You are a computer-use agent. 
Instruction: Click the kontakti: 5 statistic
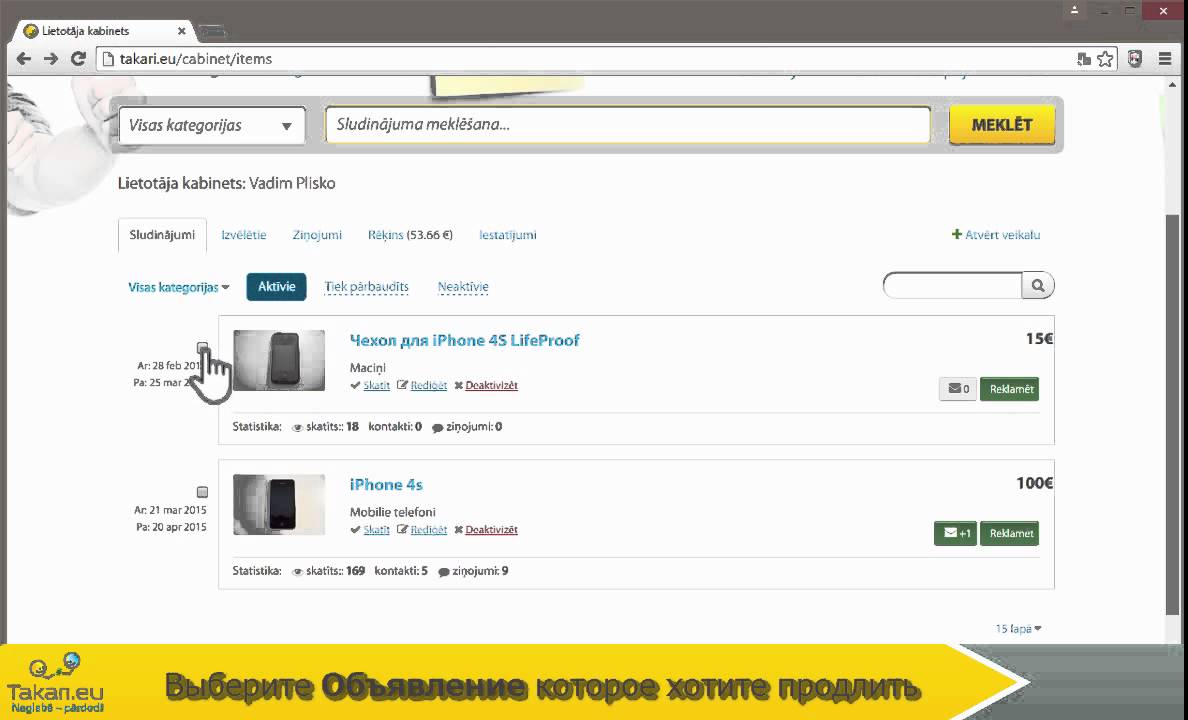(x=401, y=571)
